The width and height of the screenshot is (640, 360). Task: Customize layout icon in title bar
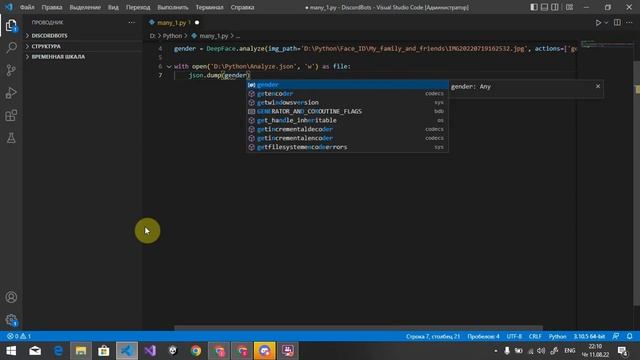tap(569, 7)
